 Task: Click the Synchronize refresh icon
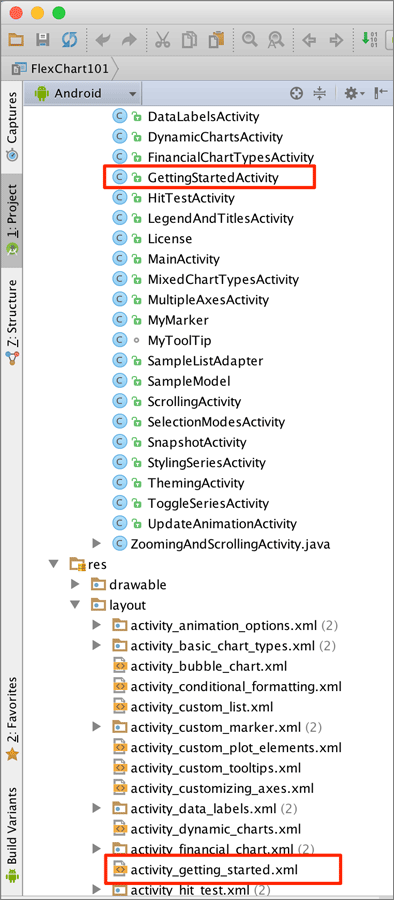coord(69,40)
